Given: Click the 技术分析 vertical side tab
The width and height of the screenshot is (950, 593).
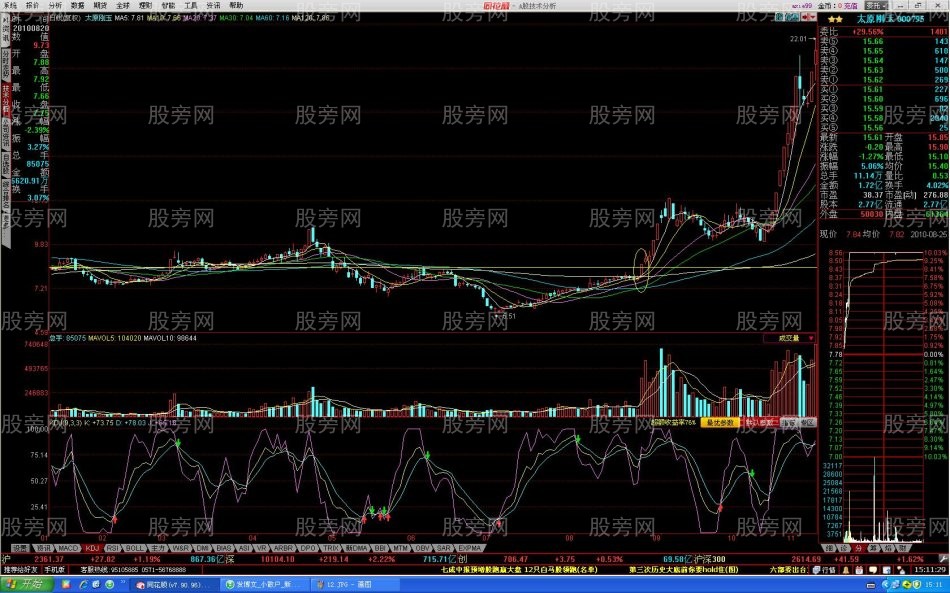Looking at the screenshot, I should (x=5, y=99).
